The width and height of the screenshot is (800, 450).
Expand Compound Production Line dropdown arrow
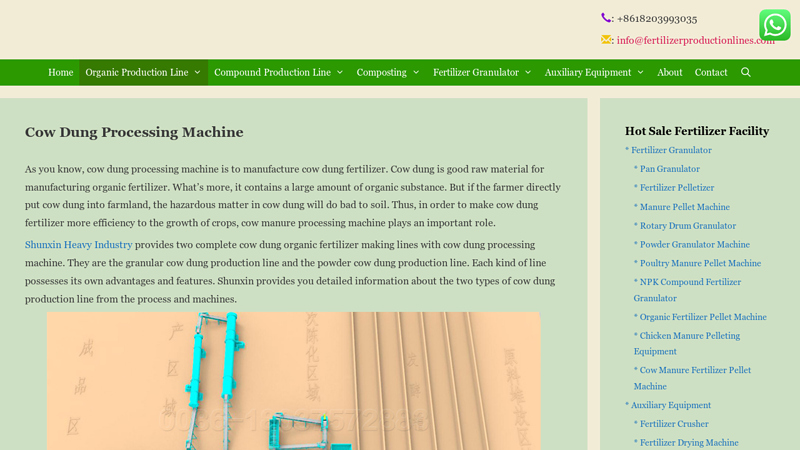(340, 72)
